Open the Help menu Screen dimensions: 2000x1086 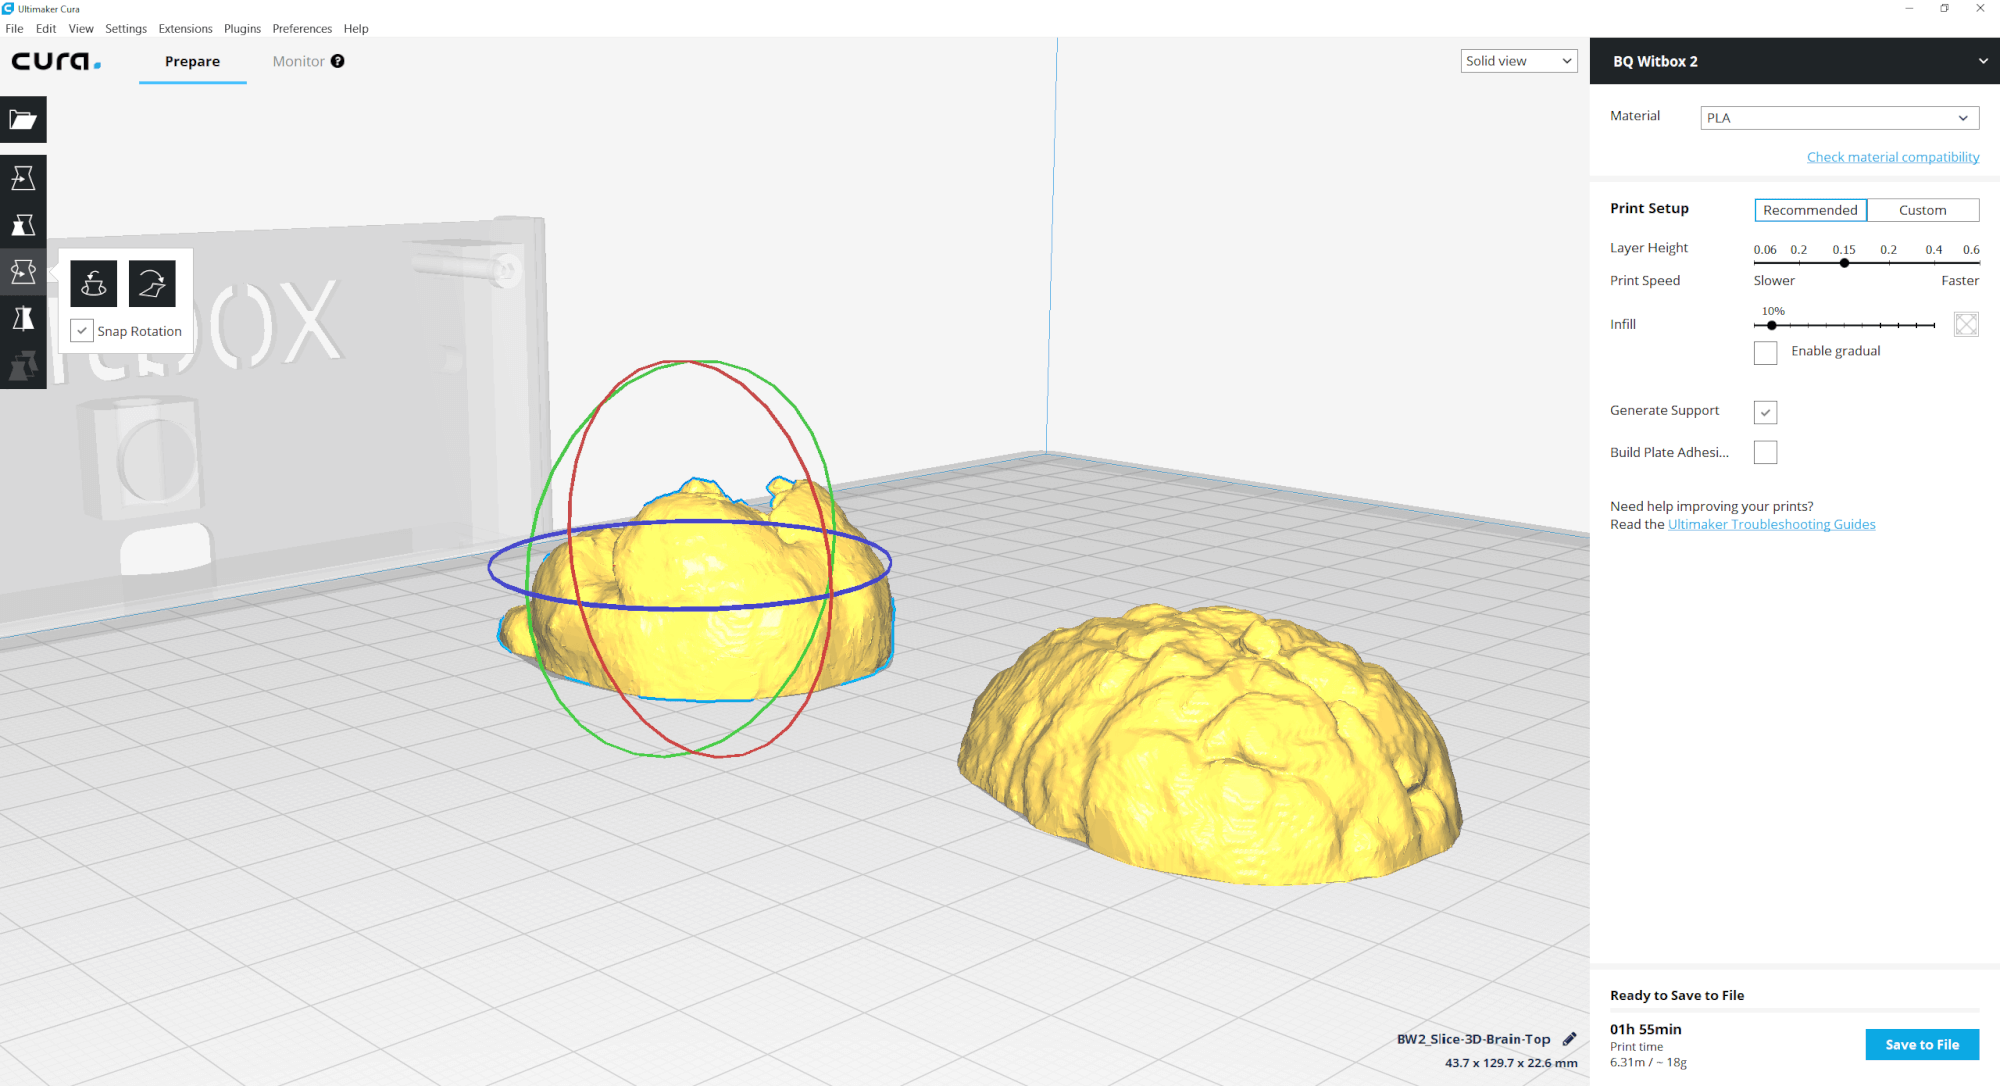pyautogui.click(x=356, y=28)
